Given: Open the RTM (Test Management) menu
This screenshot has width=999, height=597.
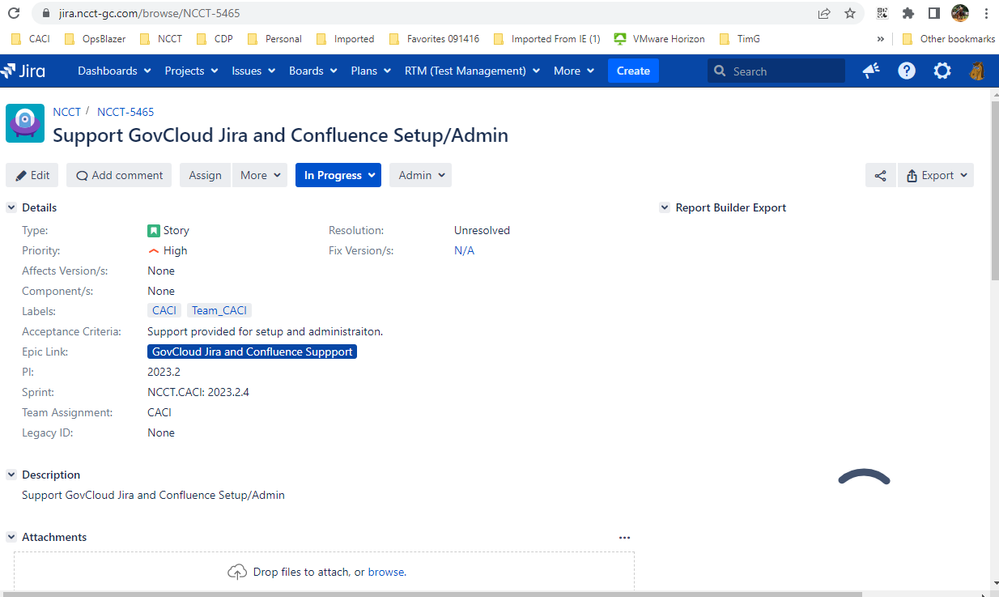Looking at the screenshot, I should pyautogui.click(x=472, y=71).
